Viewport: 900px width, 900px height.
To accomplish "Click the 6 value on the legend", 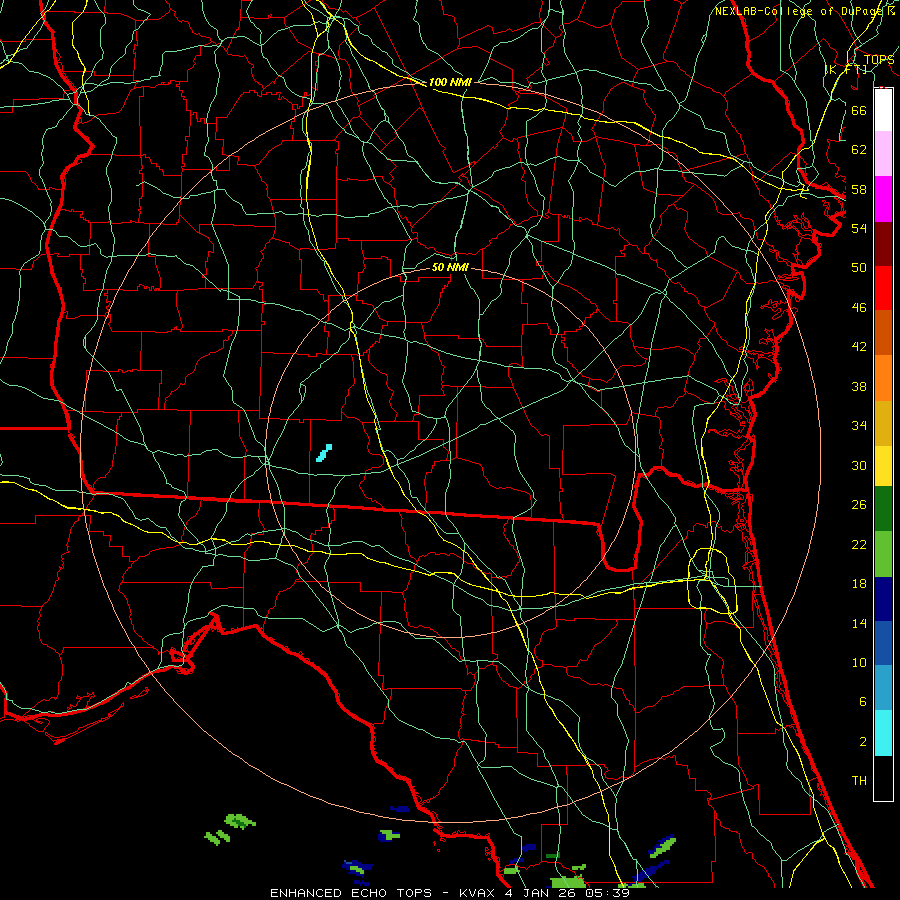I will click(862, 702).
